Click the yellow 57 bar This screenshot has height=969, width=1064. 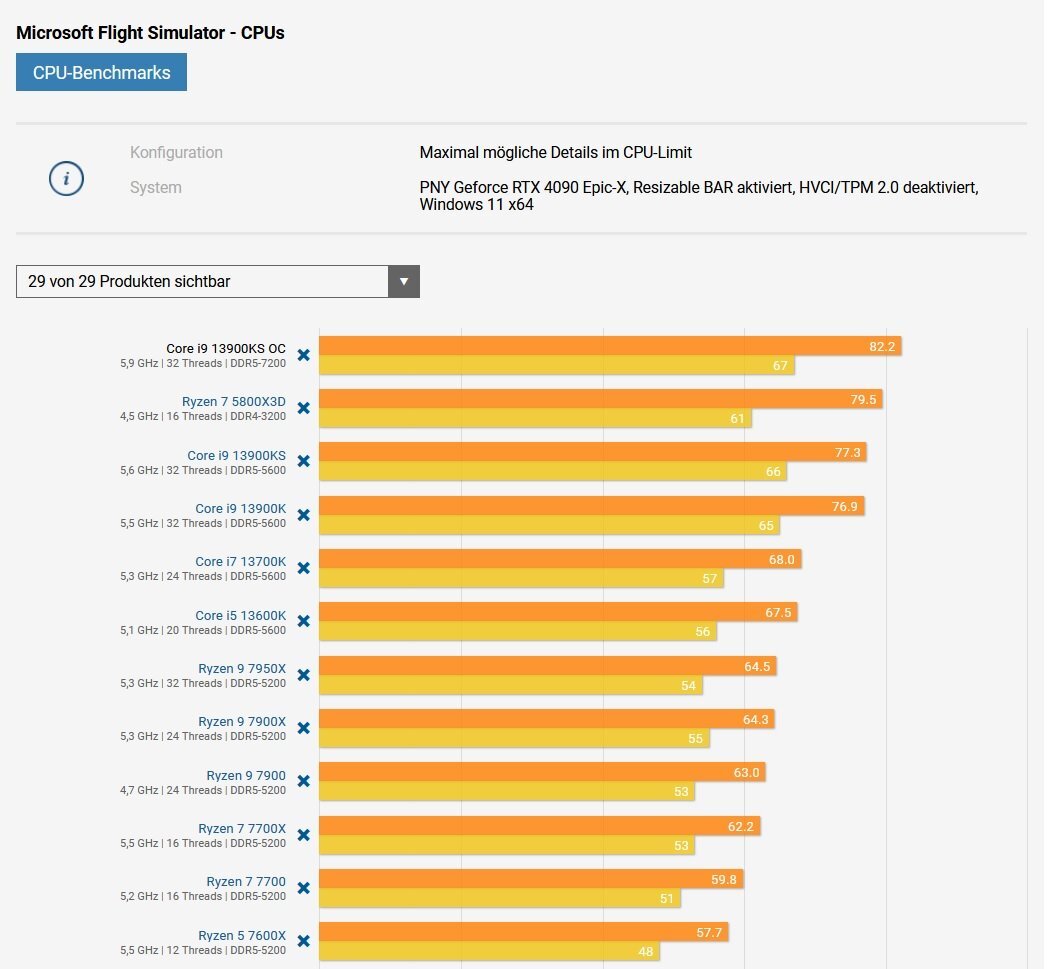click(x=521, y=578)
